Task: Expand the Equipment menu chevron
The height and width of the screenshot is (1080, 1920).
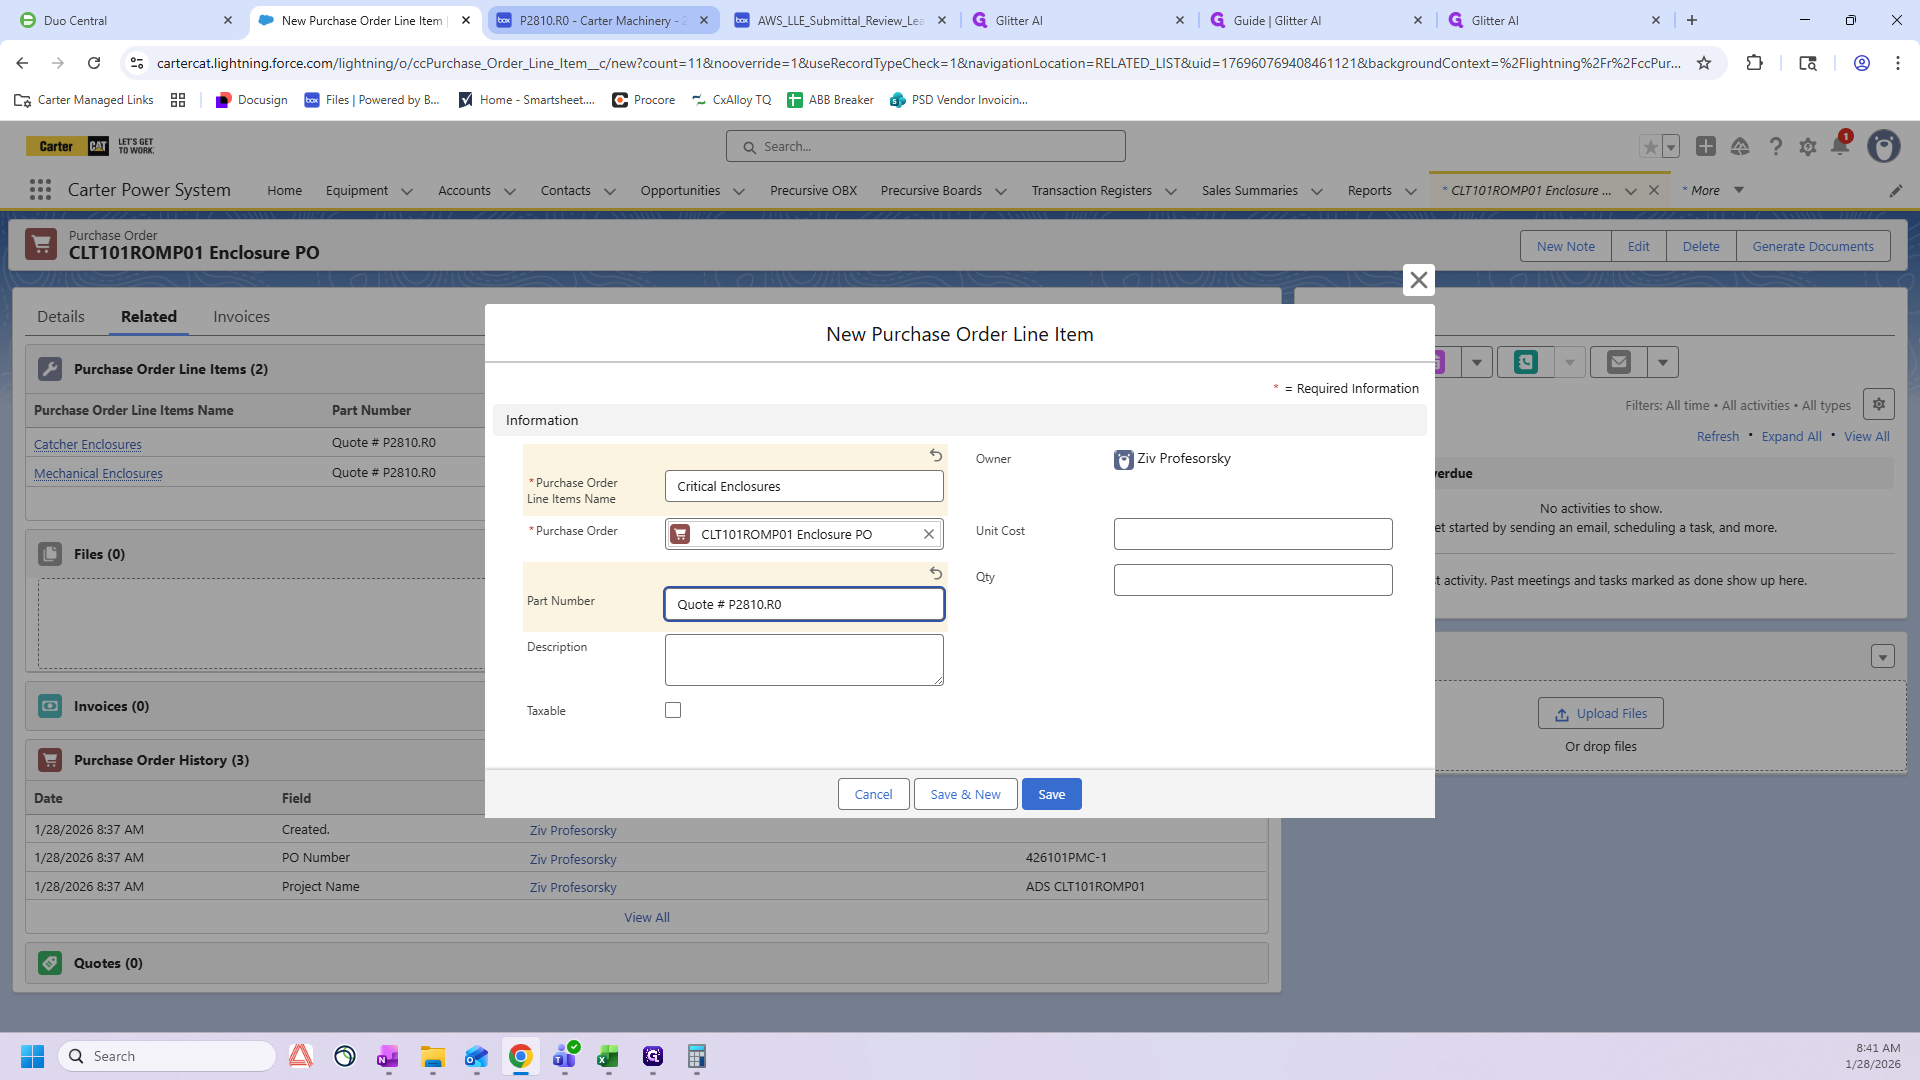Action: [407, 191]
